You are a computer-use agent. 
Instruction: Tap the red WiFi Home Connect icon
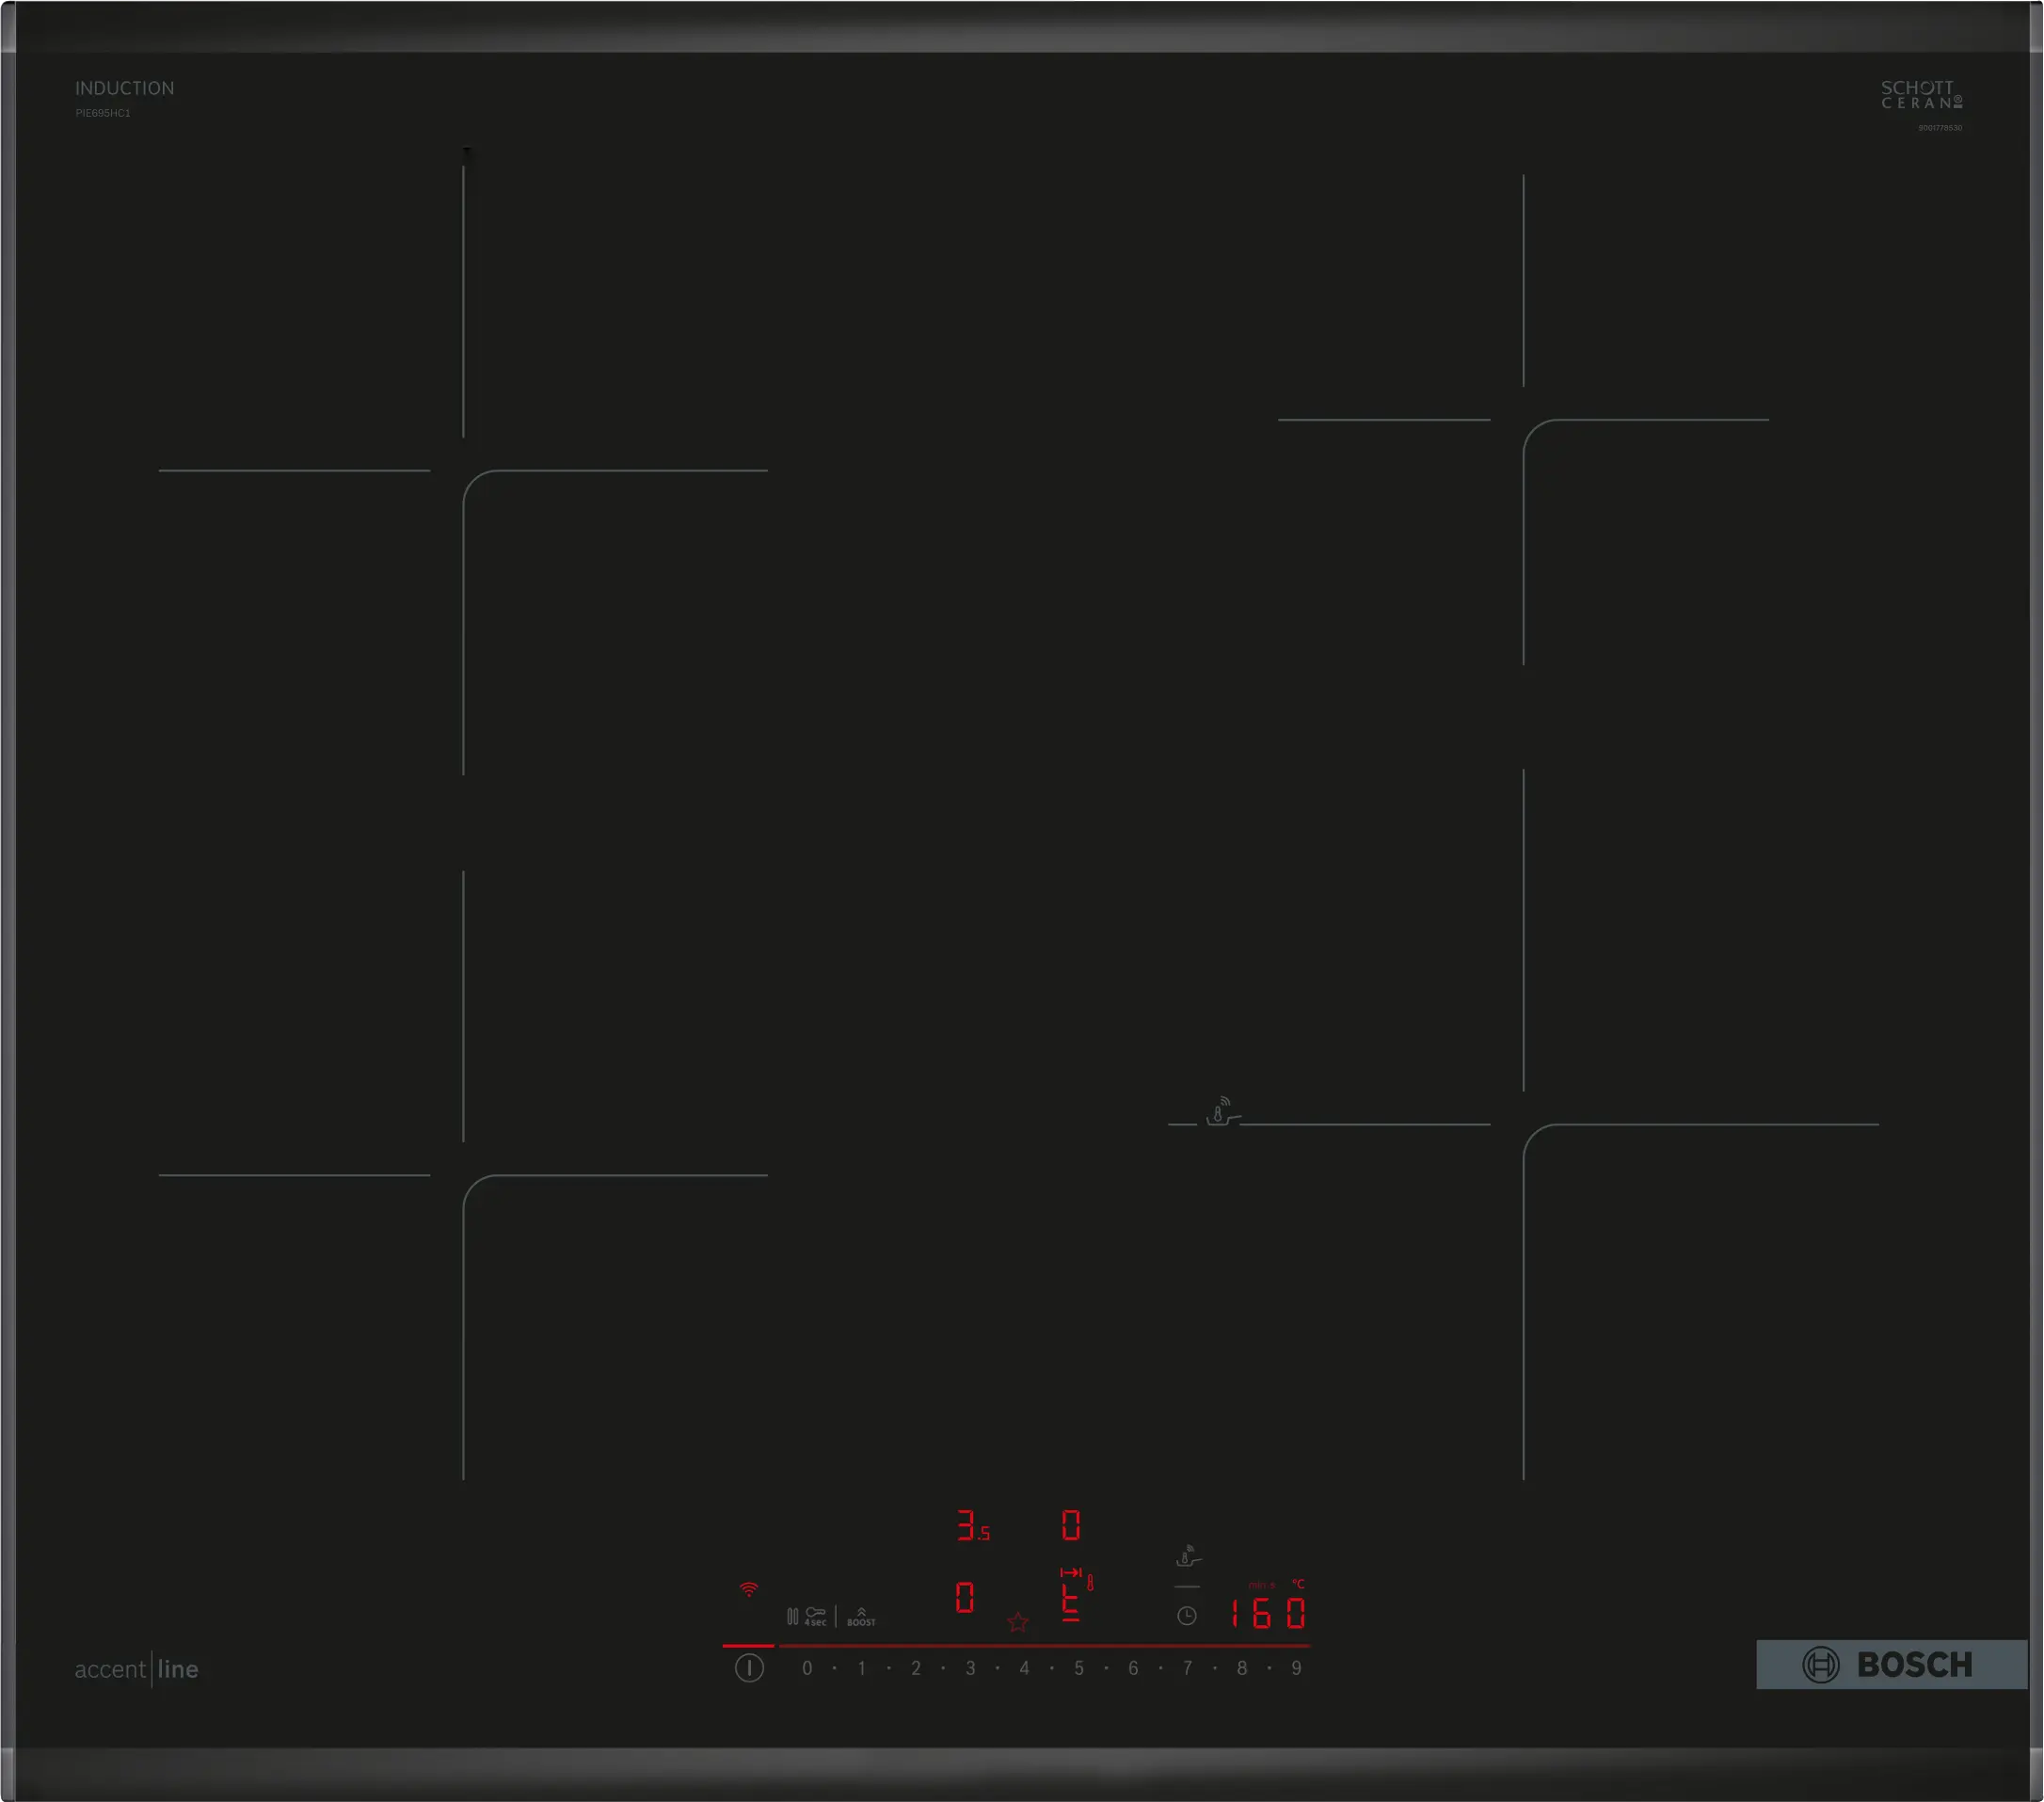(748, 1589)
